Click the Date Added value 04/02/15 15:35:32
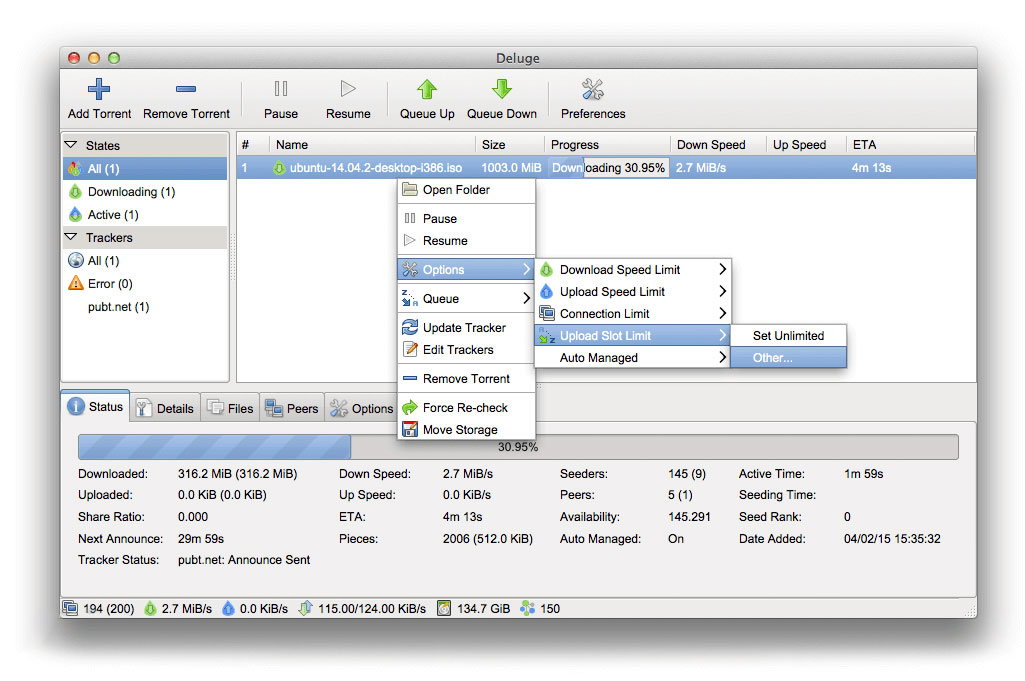 click(x=892, y=539)
